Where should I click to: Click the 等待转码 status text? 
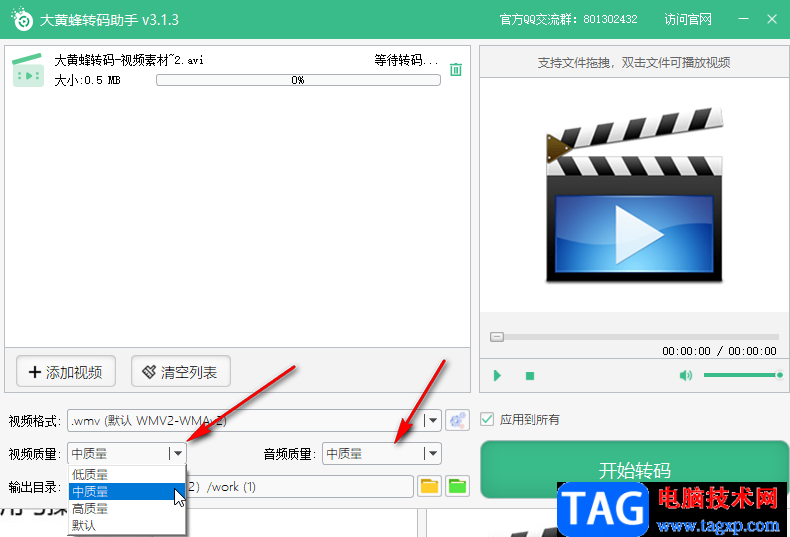tap(406, 60)
